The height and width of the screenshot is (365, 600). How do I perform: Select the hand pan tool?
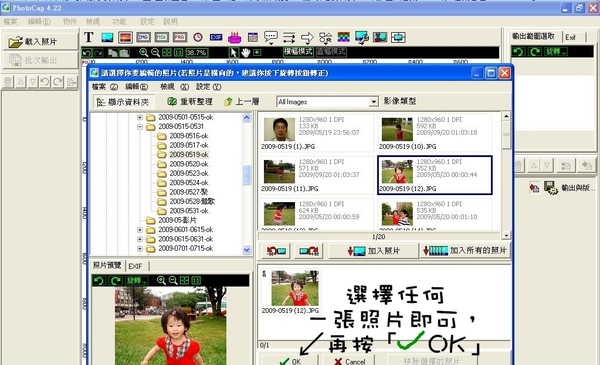[245, 52]
